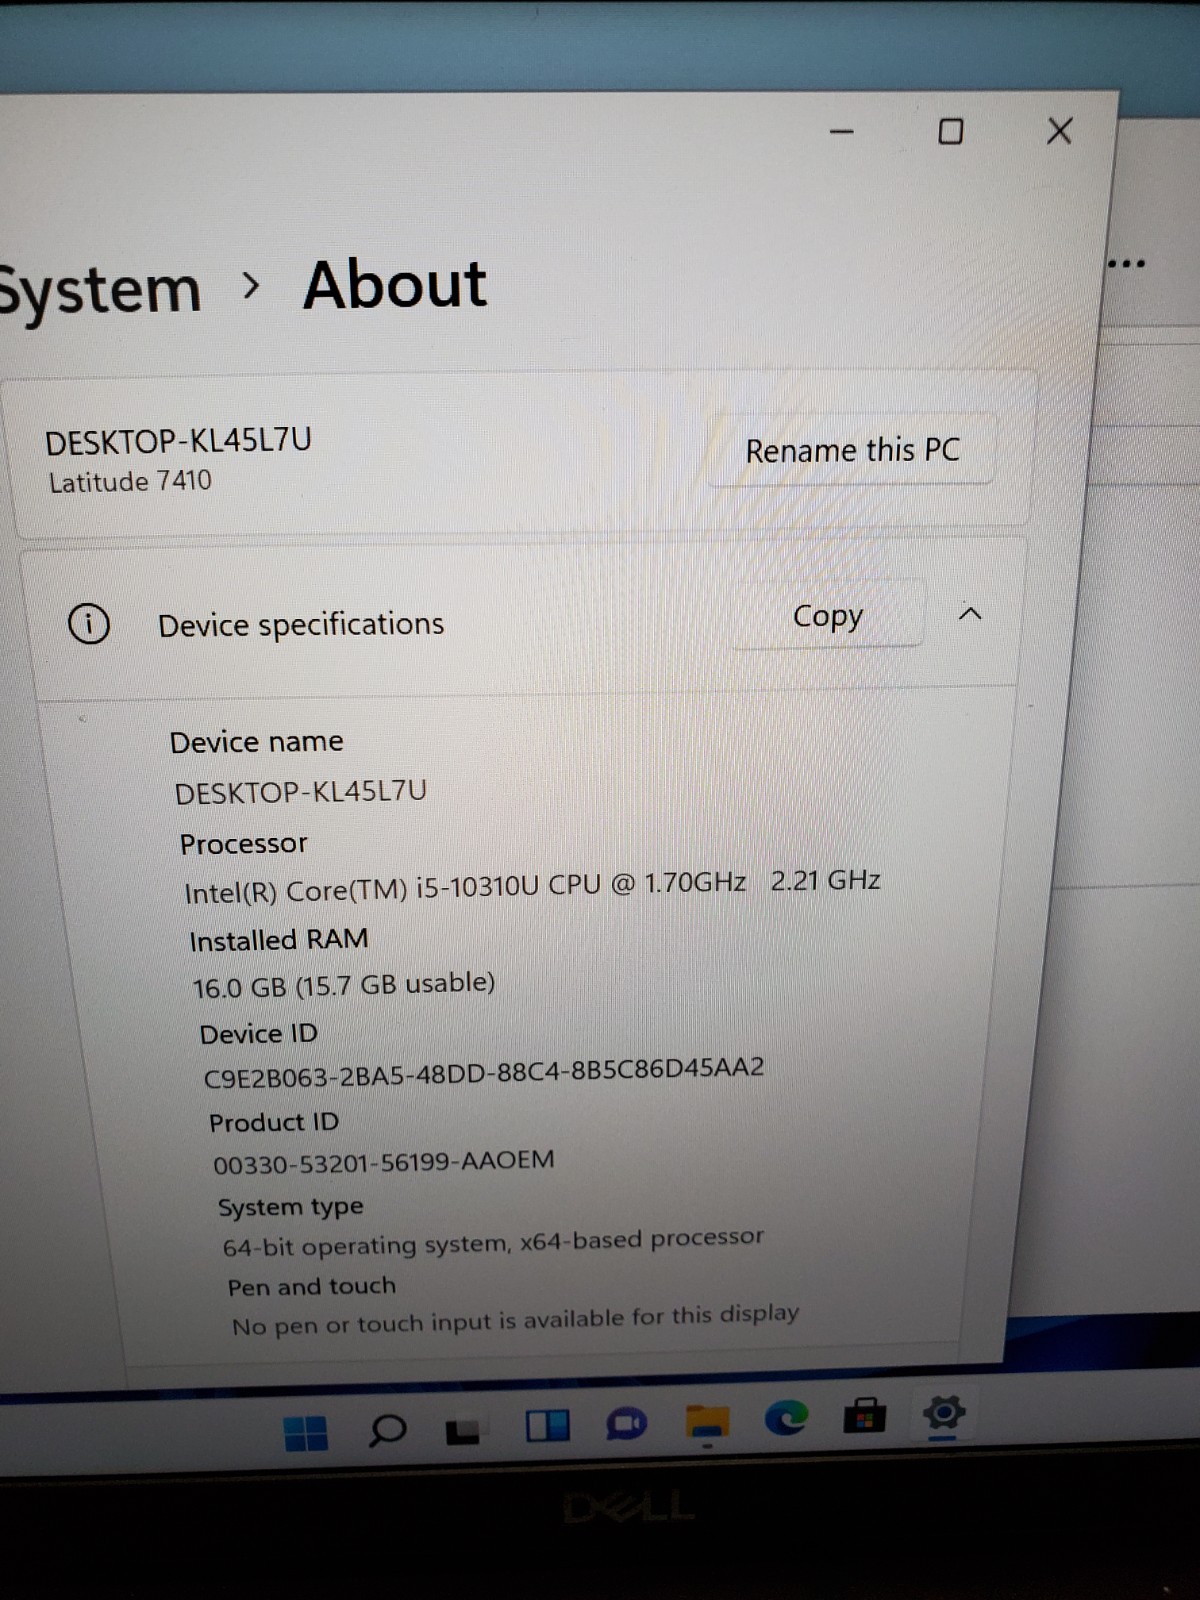The width and height of the screenshot is (1200, 1600).
Task: Select the Product ID value 00330-53201-56199-AAOEM
Action: 384,1162
